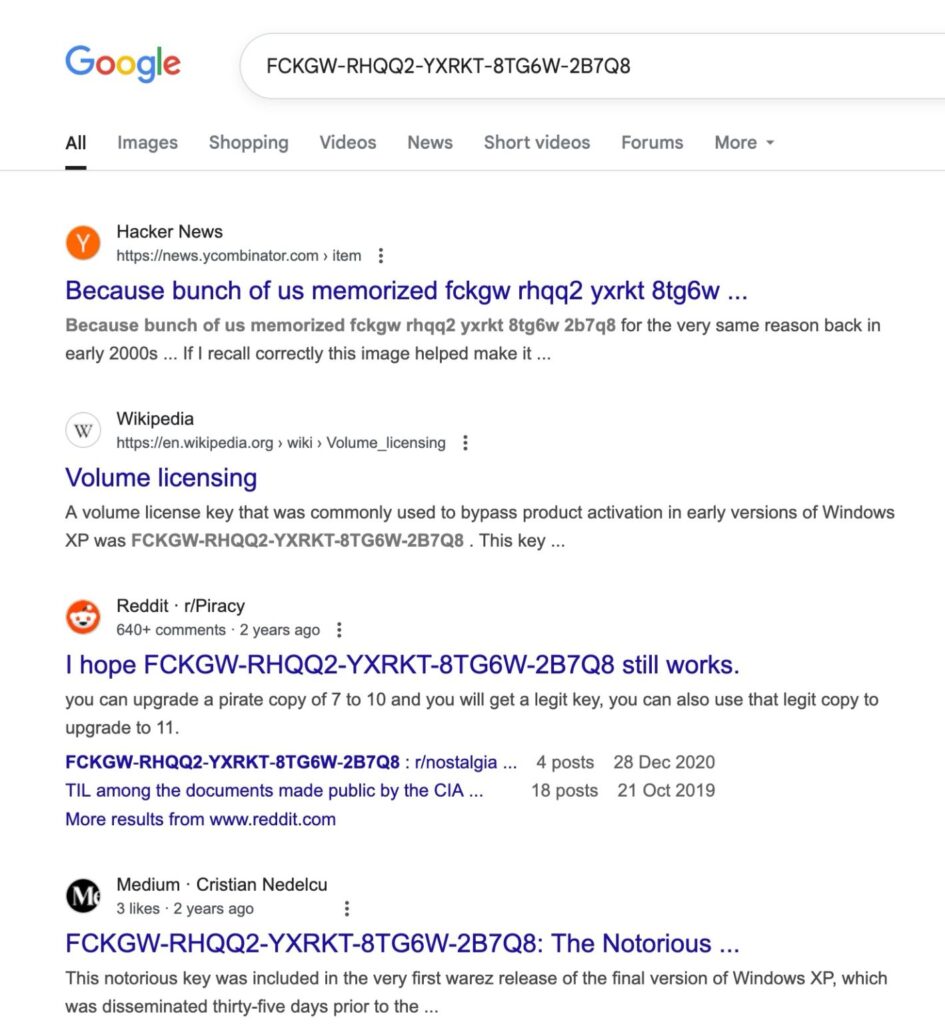This screenshot has width=945, height=1024.
Task: Click More results from www.reddit.com
Action: (x=200, y=819)
